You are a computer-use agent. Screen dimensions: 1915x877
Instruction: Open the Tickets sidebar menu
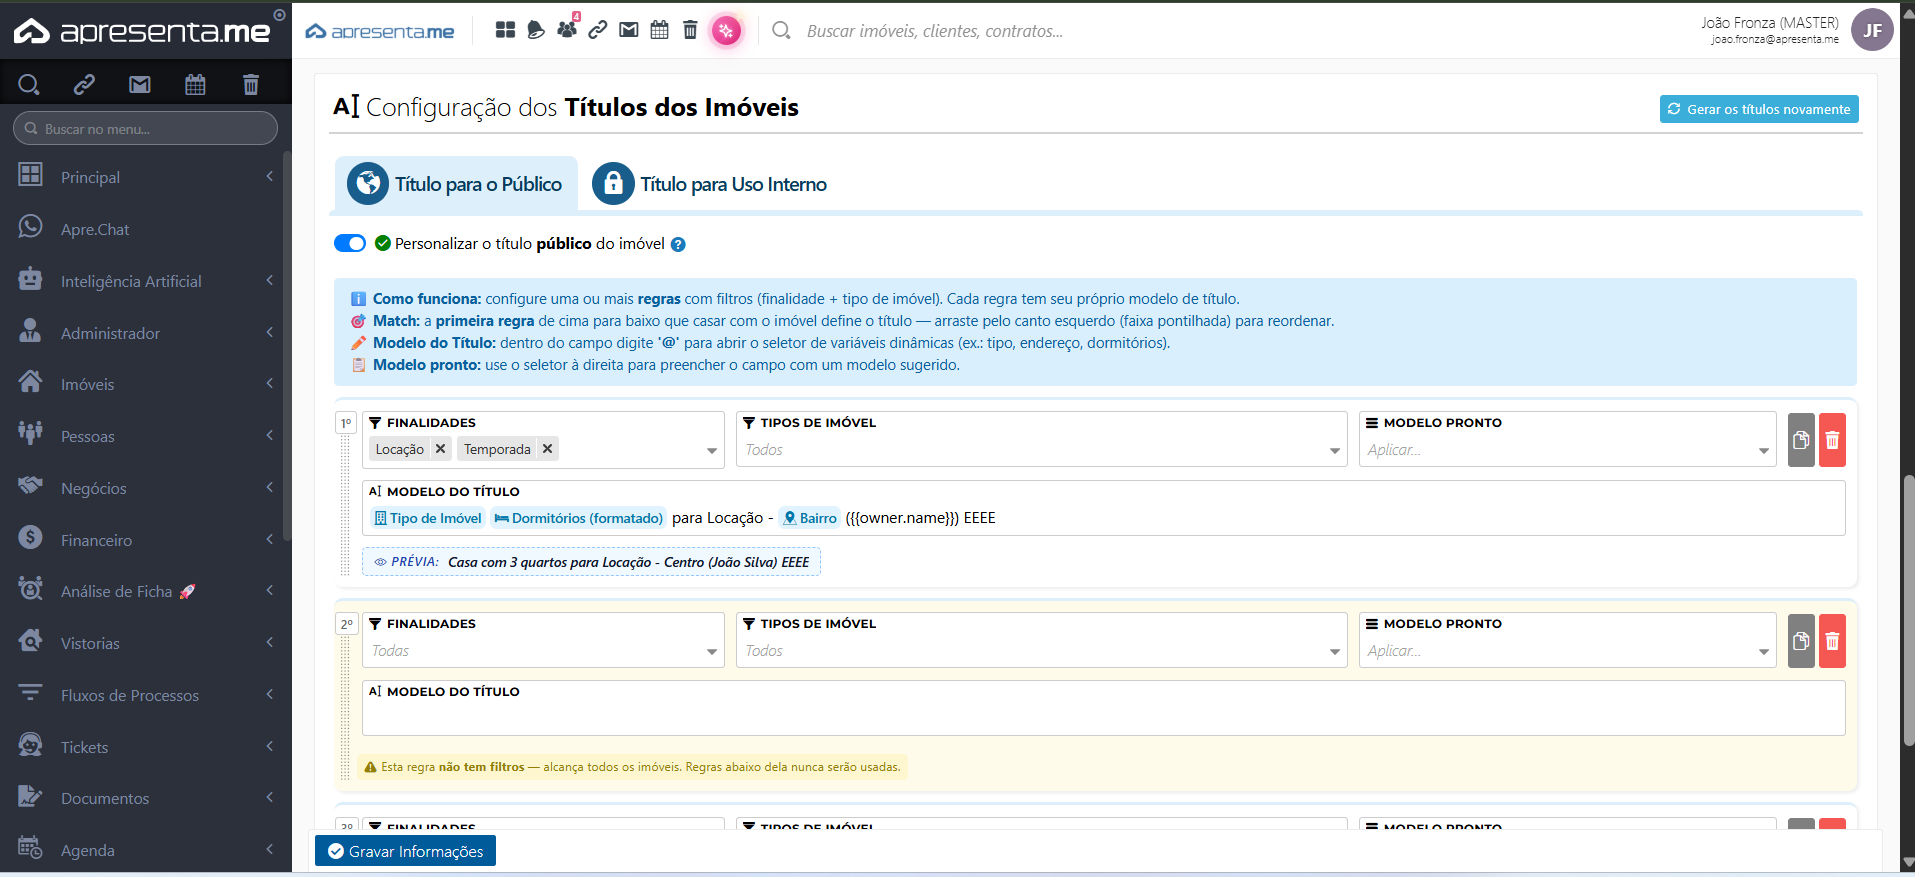[146, 747]
